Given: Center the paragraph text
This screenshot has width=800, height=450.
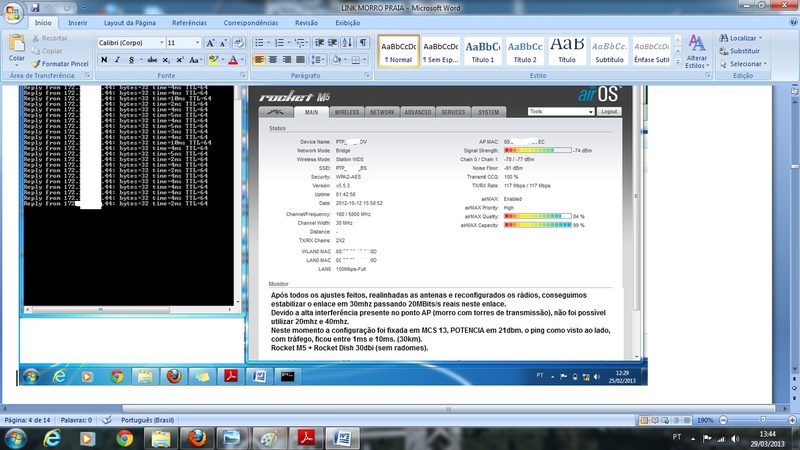Looking at the screenshot, I should (273, 60).
